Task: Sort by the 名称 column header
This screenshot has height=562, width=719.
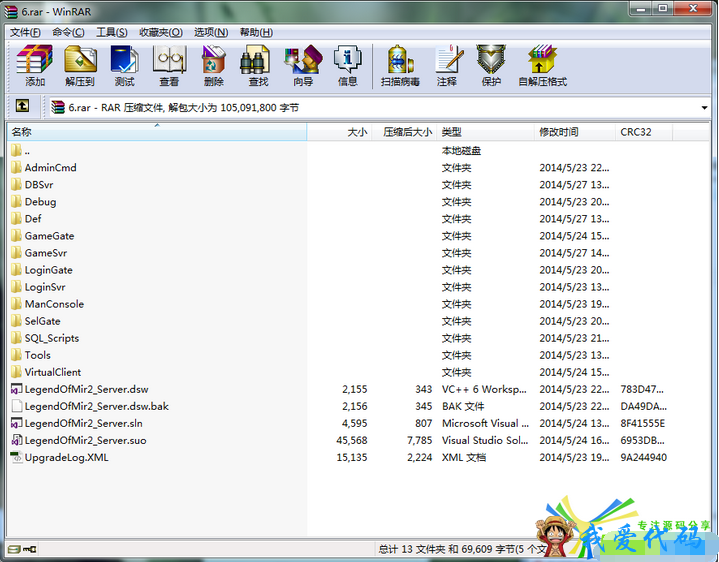Action: [157, 132]
